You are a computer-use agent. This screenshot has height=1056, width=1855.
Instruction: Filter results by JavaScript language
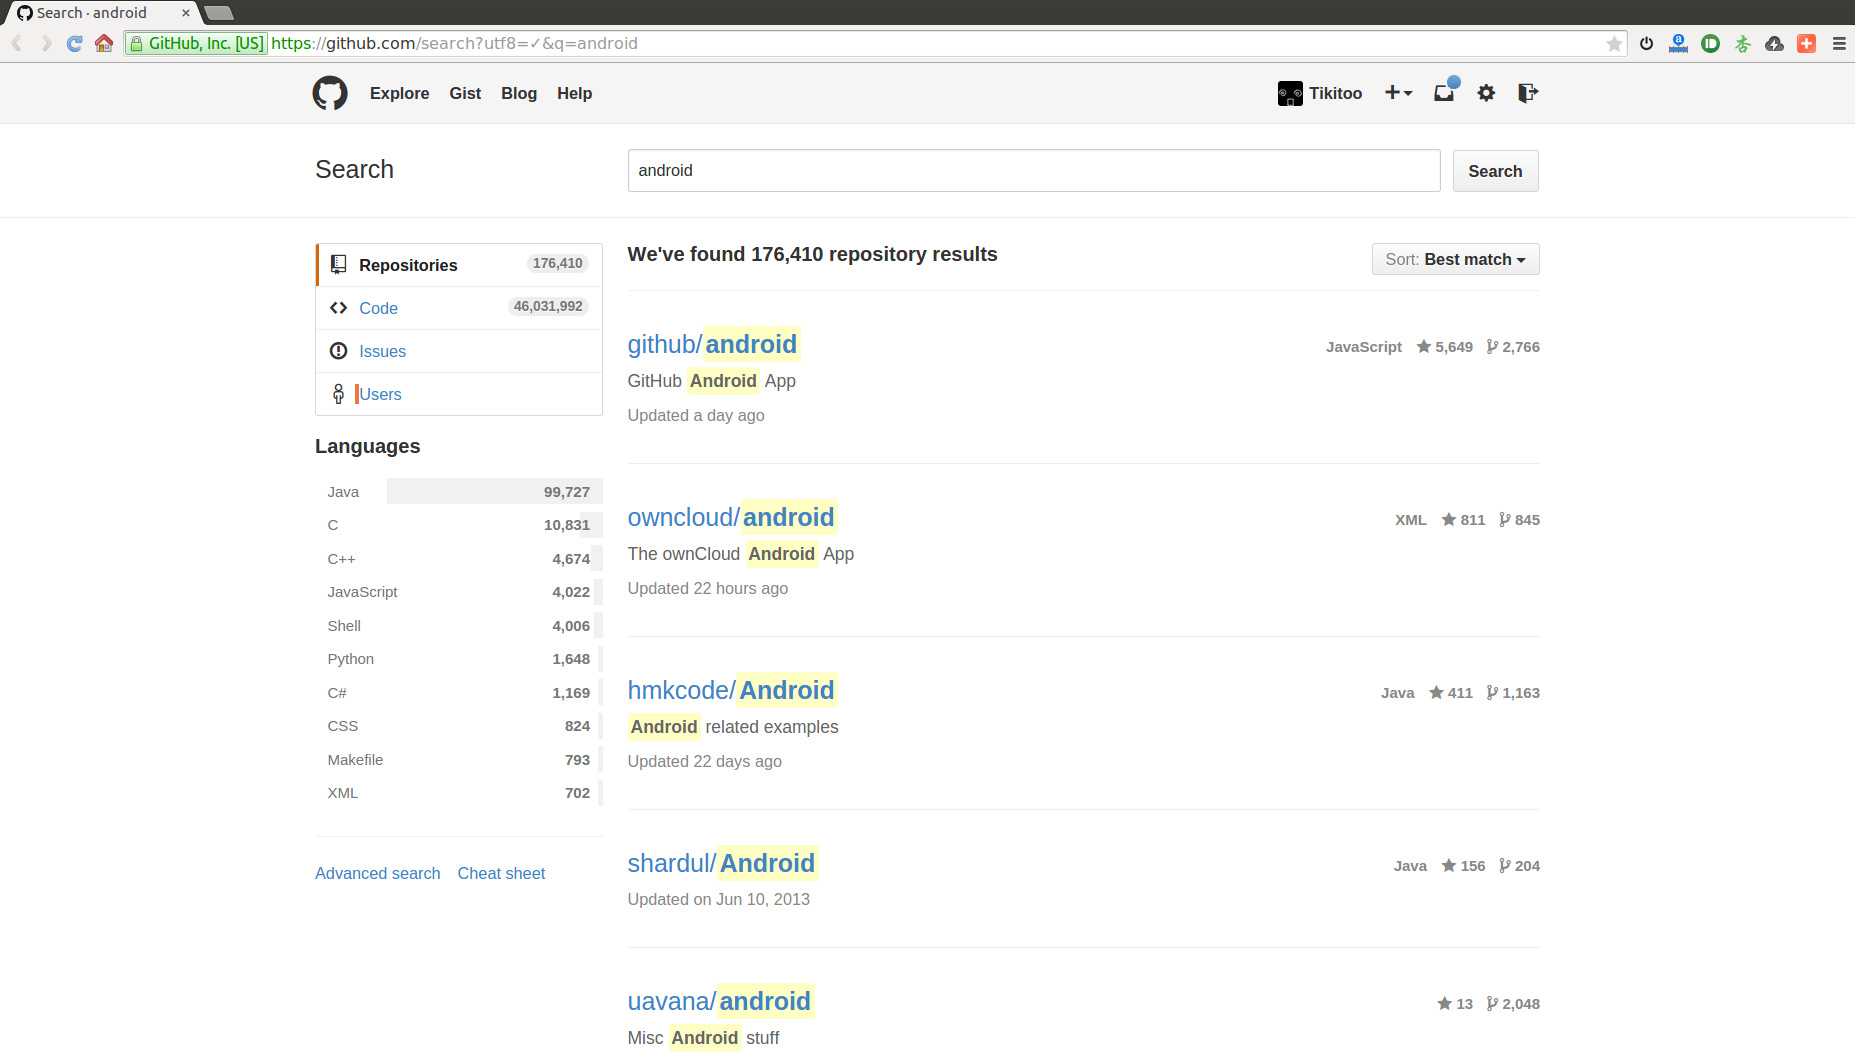click(x=459, y=592)
